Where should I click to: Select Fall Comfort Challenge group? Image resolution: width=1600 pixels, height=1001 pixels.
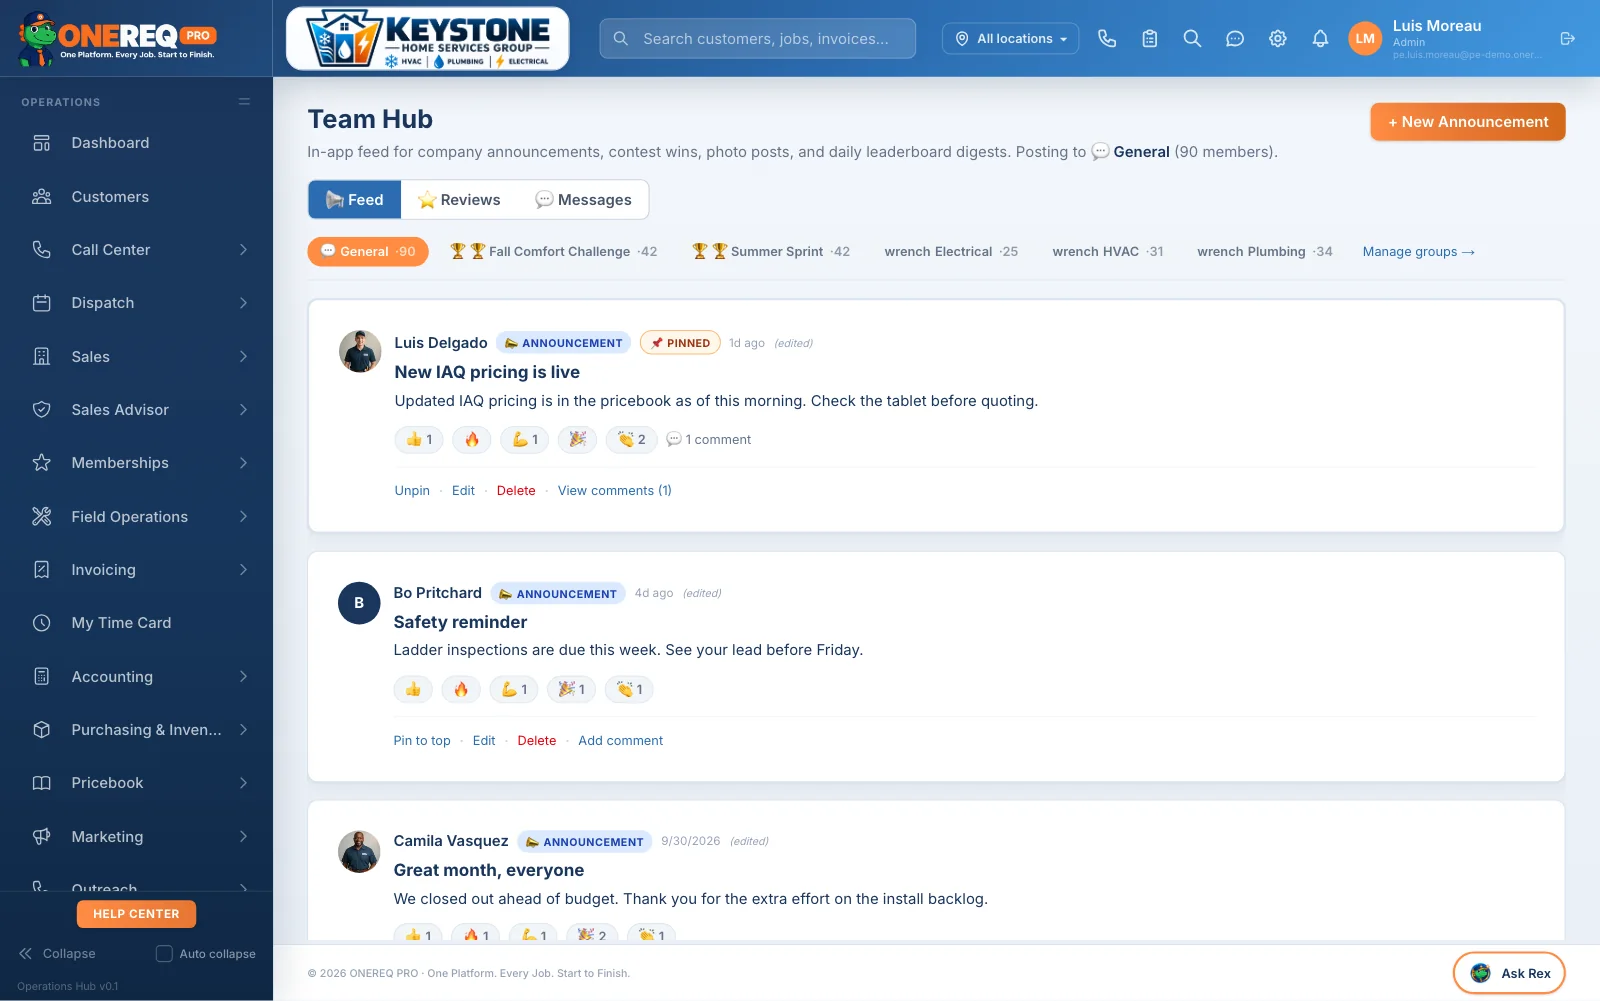click(x=553, y=252)
